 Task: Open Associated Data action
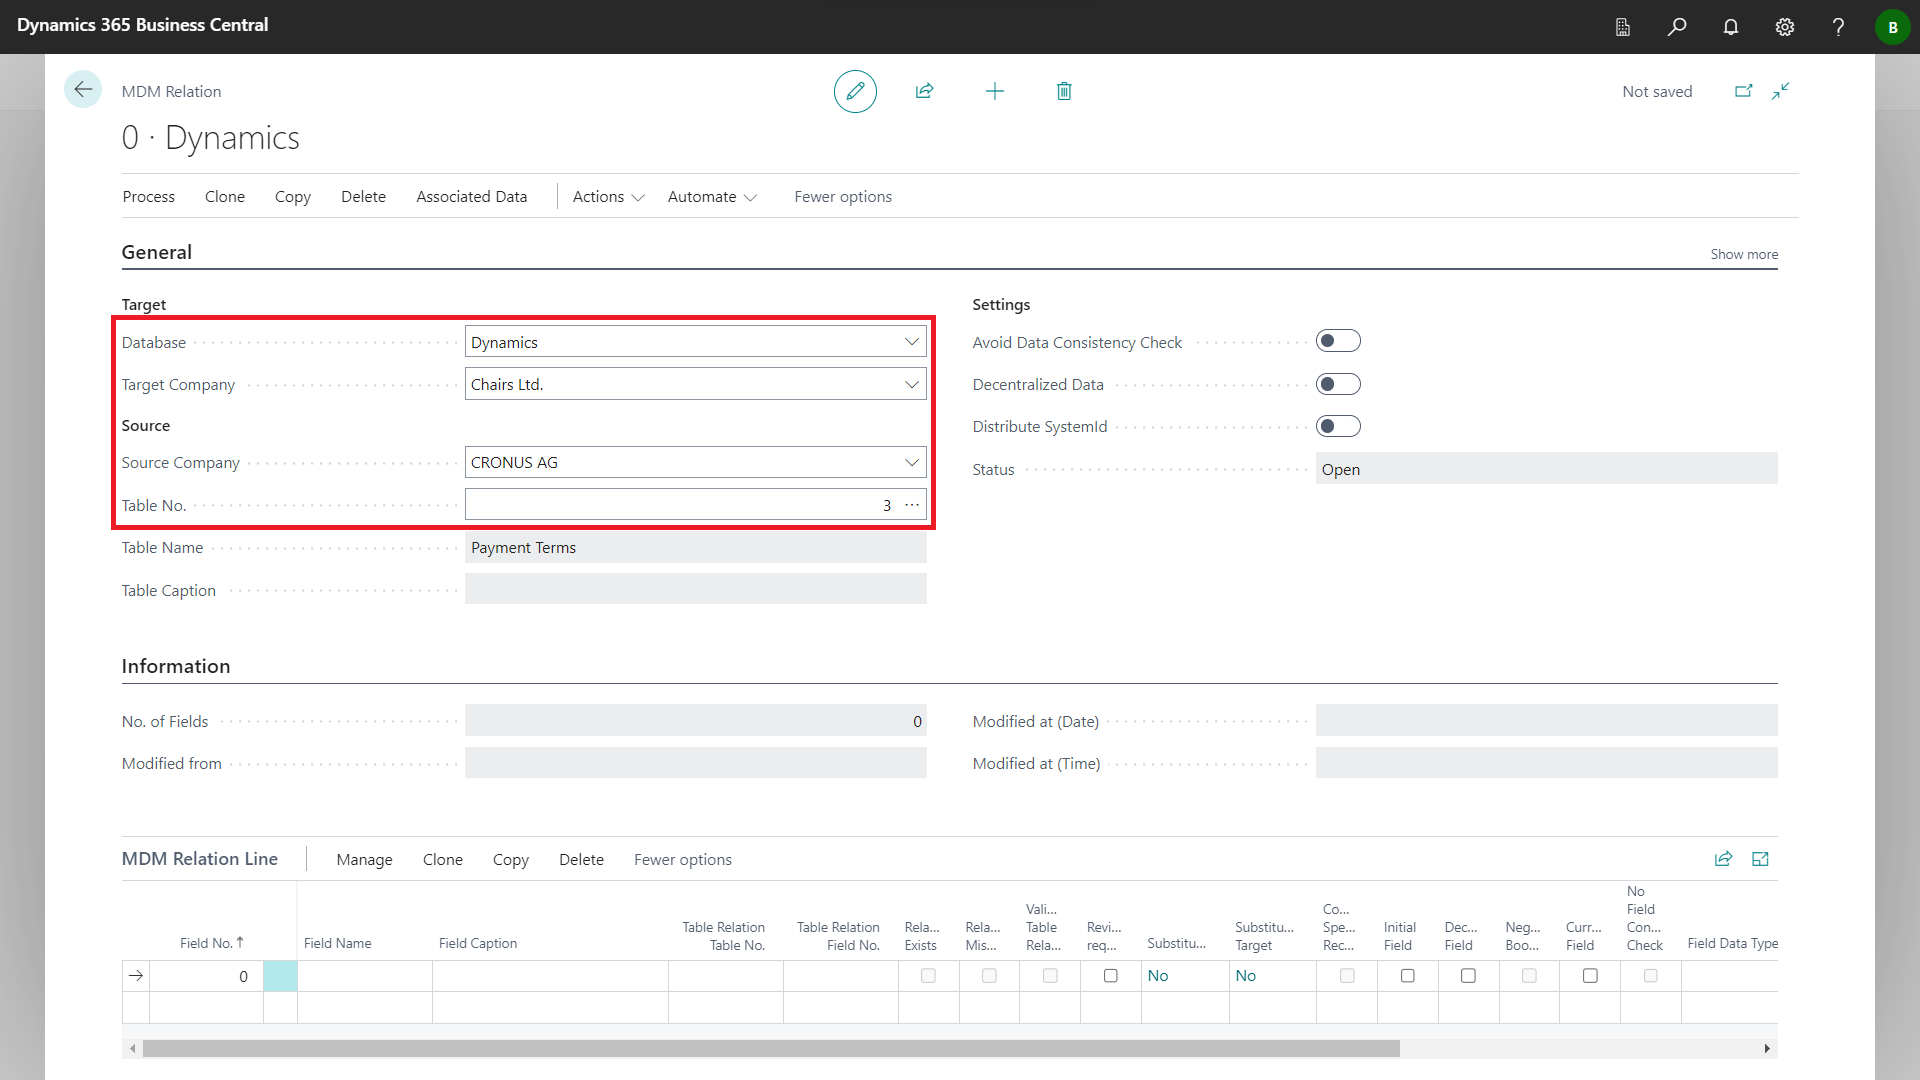click(471, 197)
